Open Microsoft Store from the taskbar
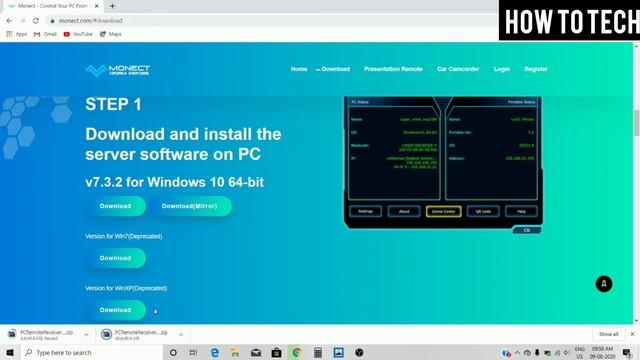The image size is (640, 360). (276, 352)
